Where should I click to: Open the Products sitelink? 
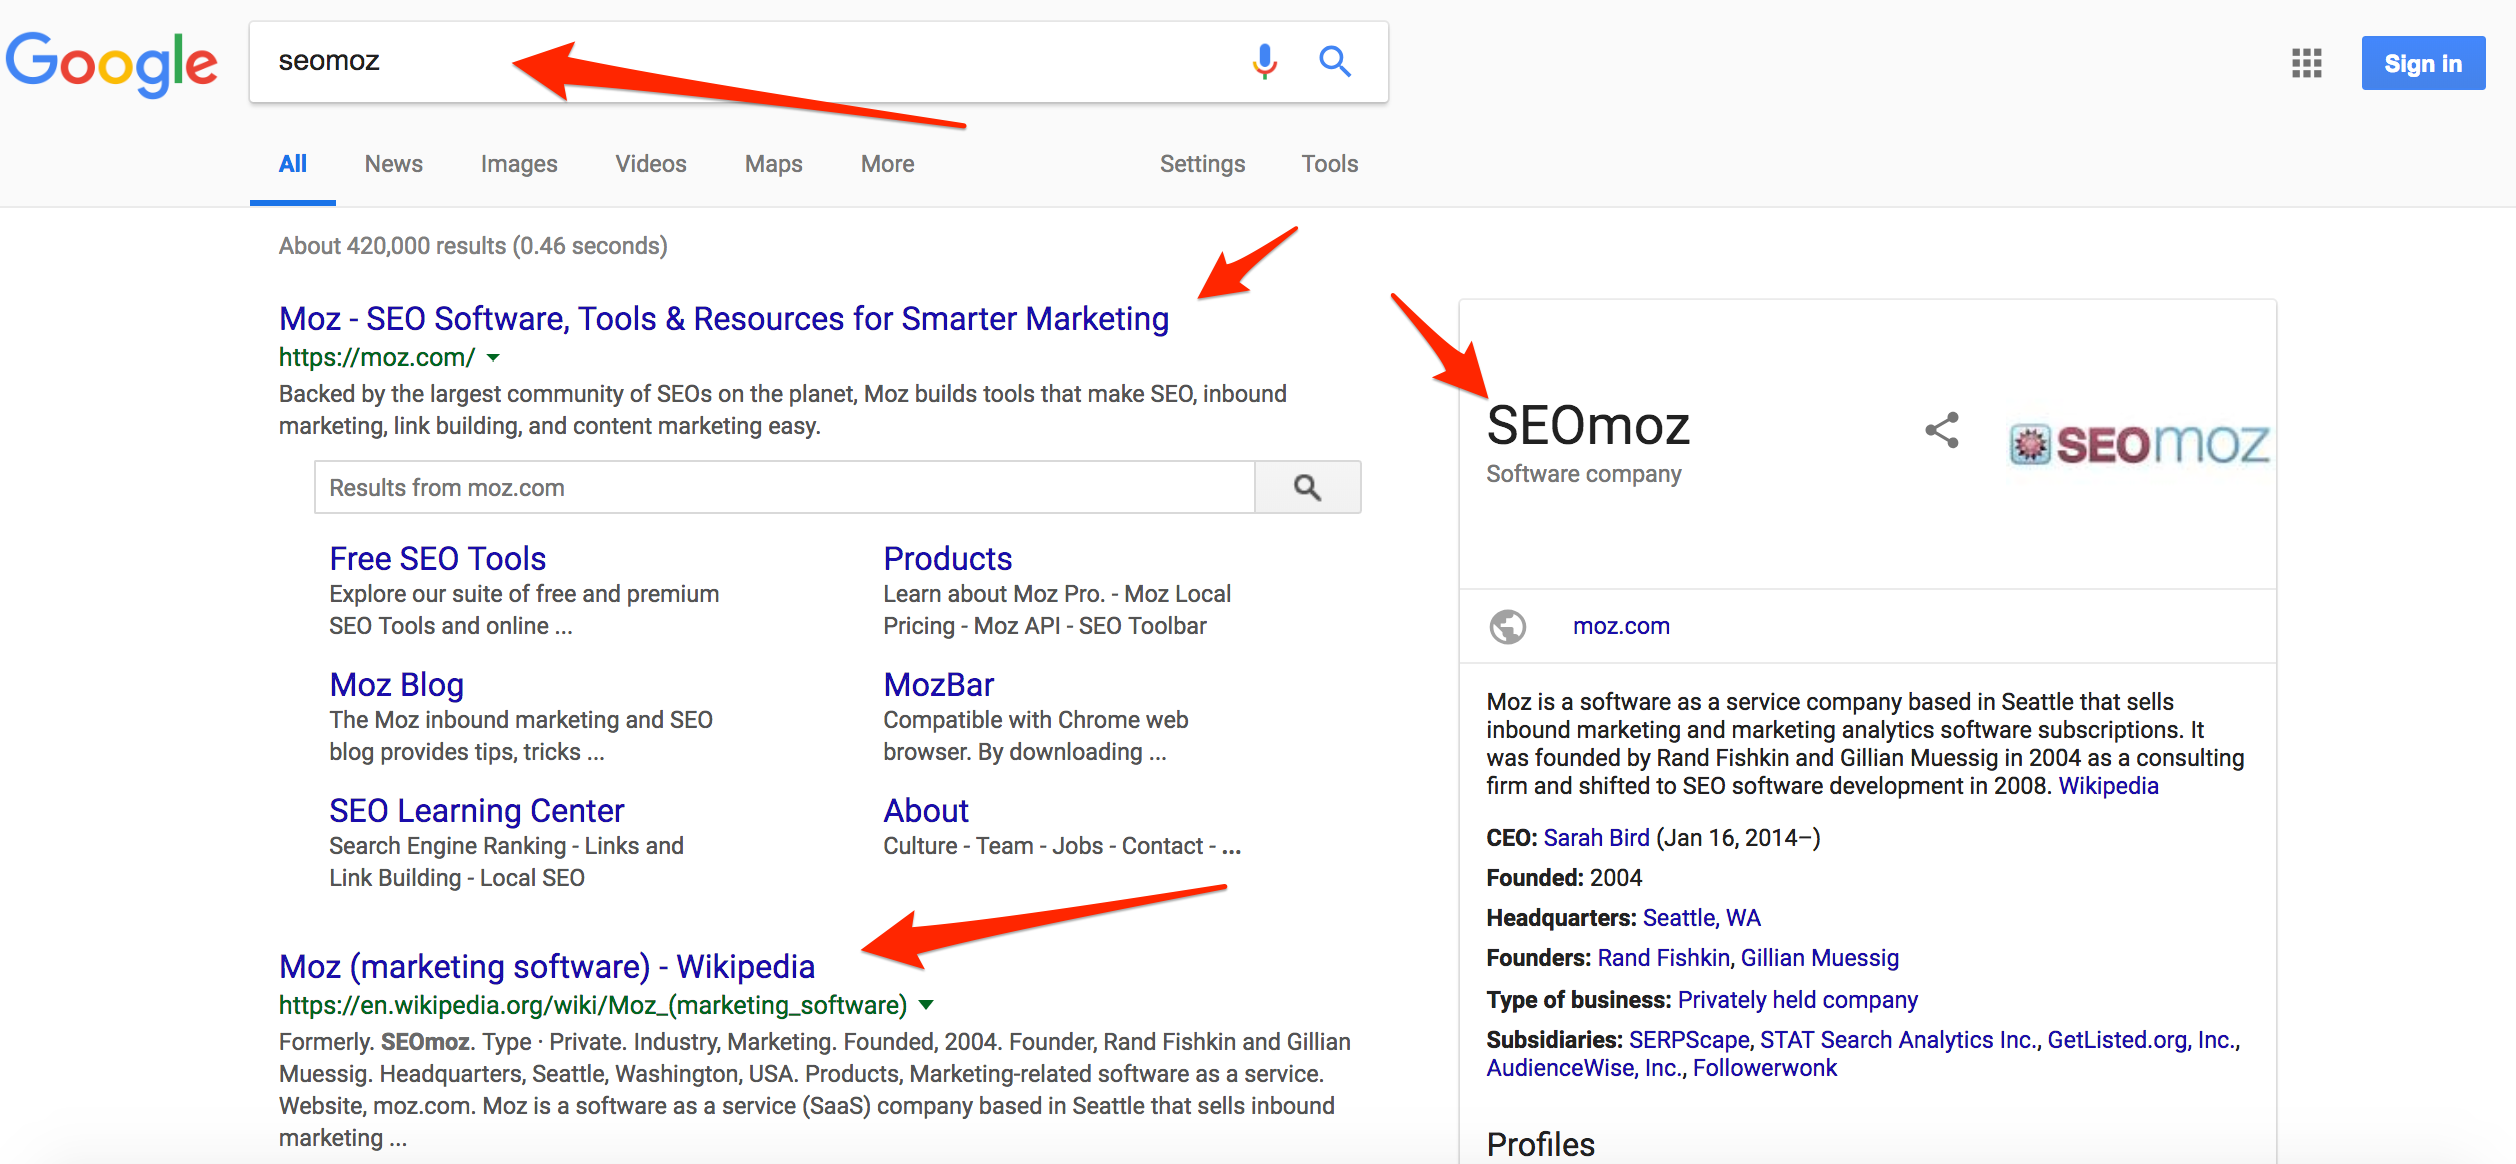948,558
